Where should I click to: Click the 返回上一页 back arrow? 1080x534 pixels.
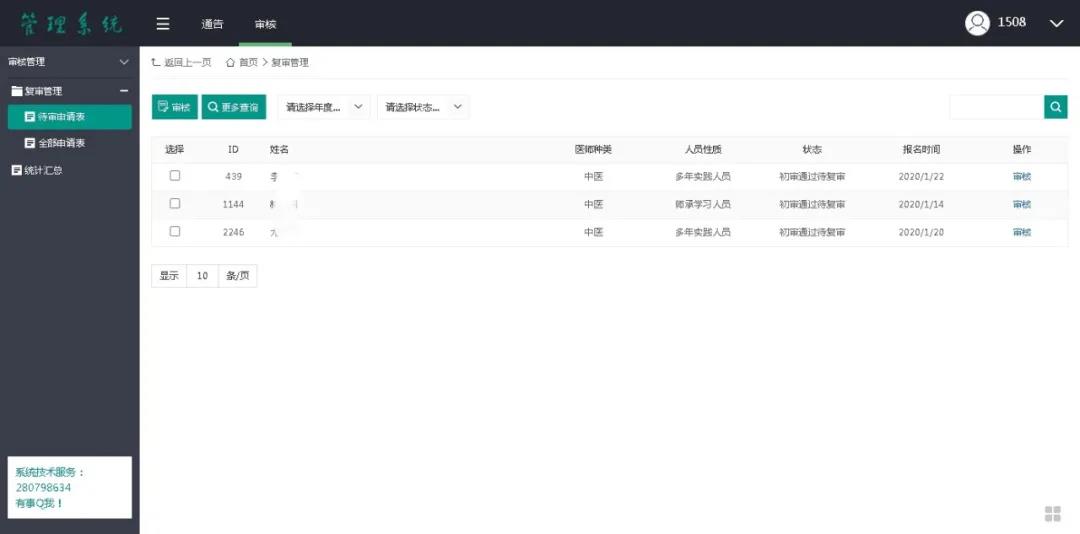point(156,62)
